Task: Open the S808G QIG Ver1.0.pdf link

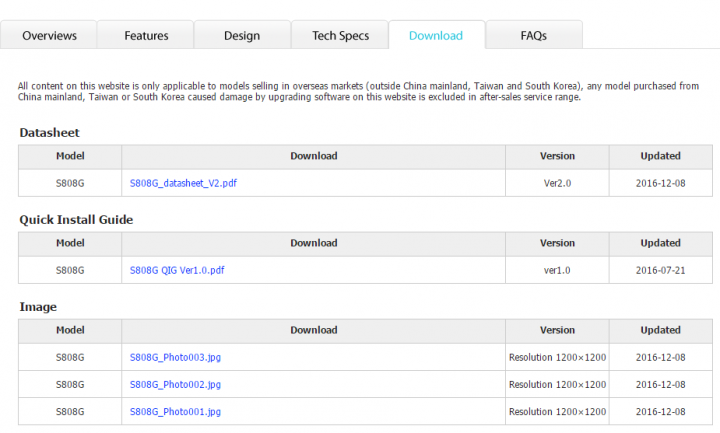Action: coord(177,270)
